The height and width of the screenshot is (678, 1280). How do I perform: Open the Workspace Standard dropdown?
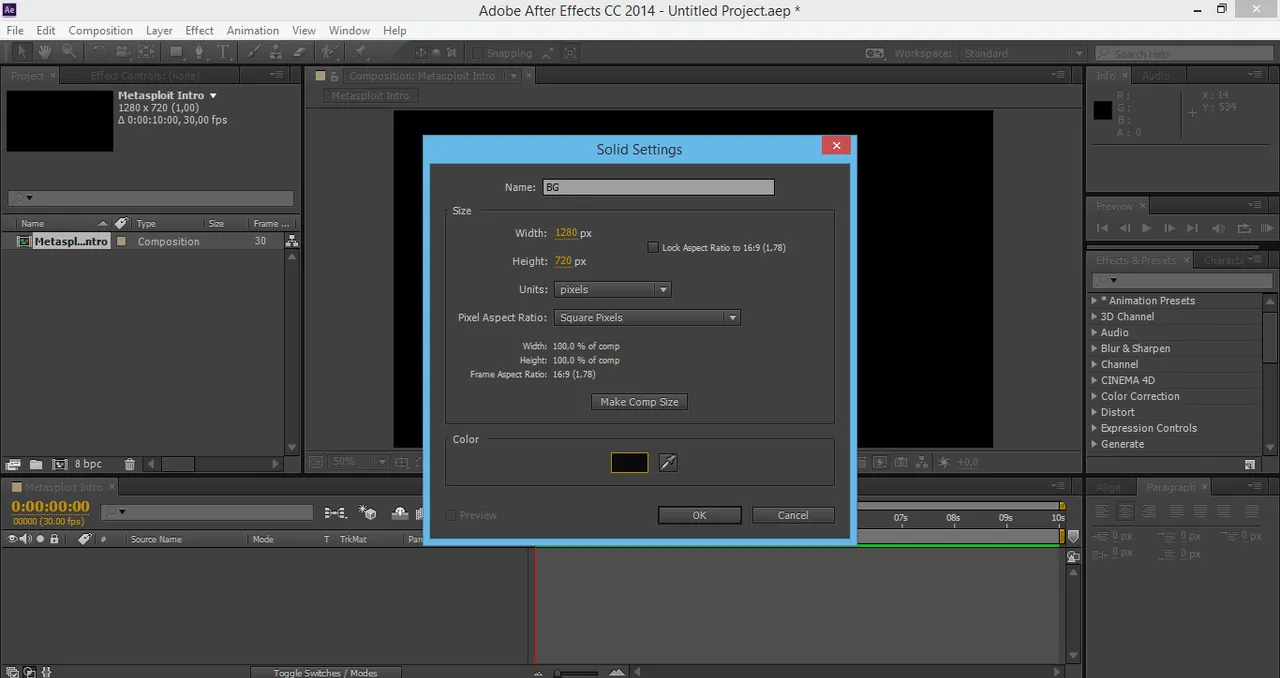pos(1023,53)
